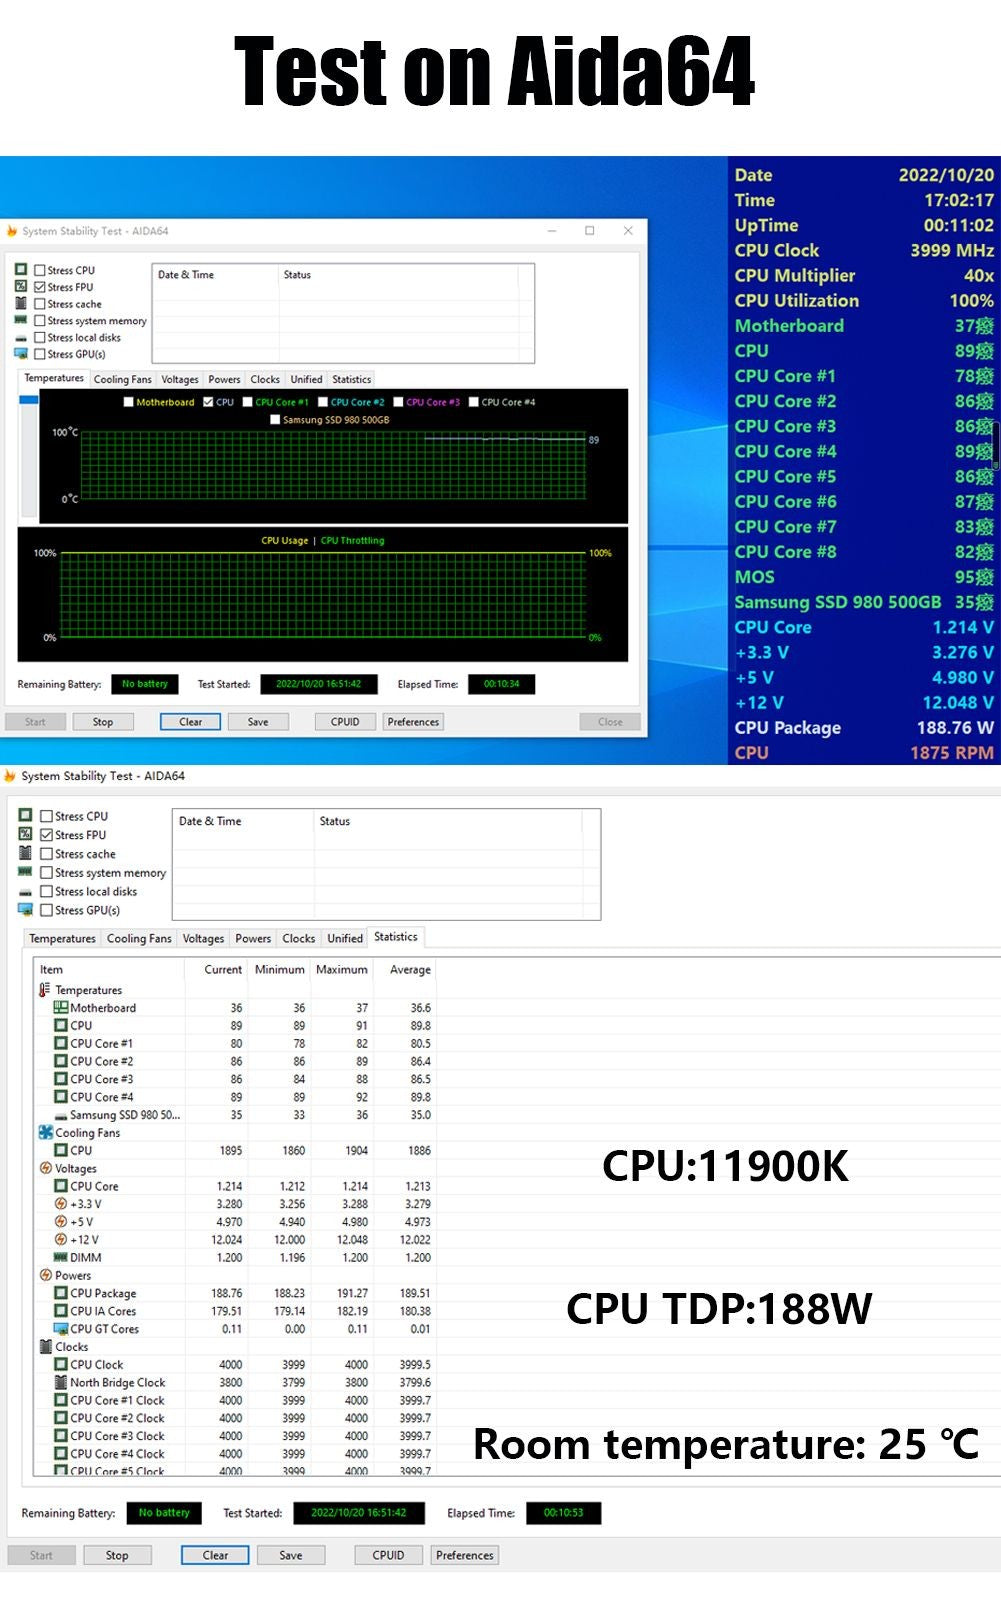The height and width of the screenshot is (1600, 1001).
Task: Click the Motherboard sensor icon in statistics list
Action: [x=61, y=1008]
